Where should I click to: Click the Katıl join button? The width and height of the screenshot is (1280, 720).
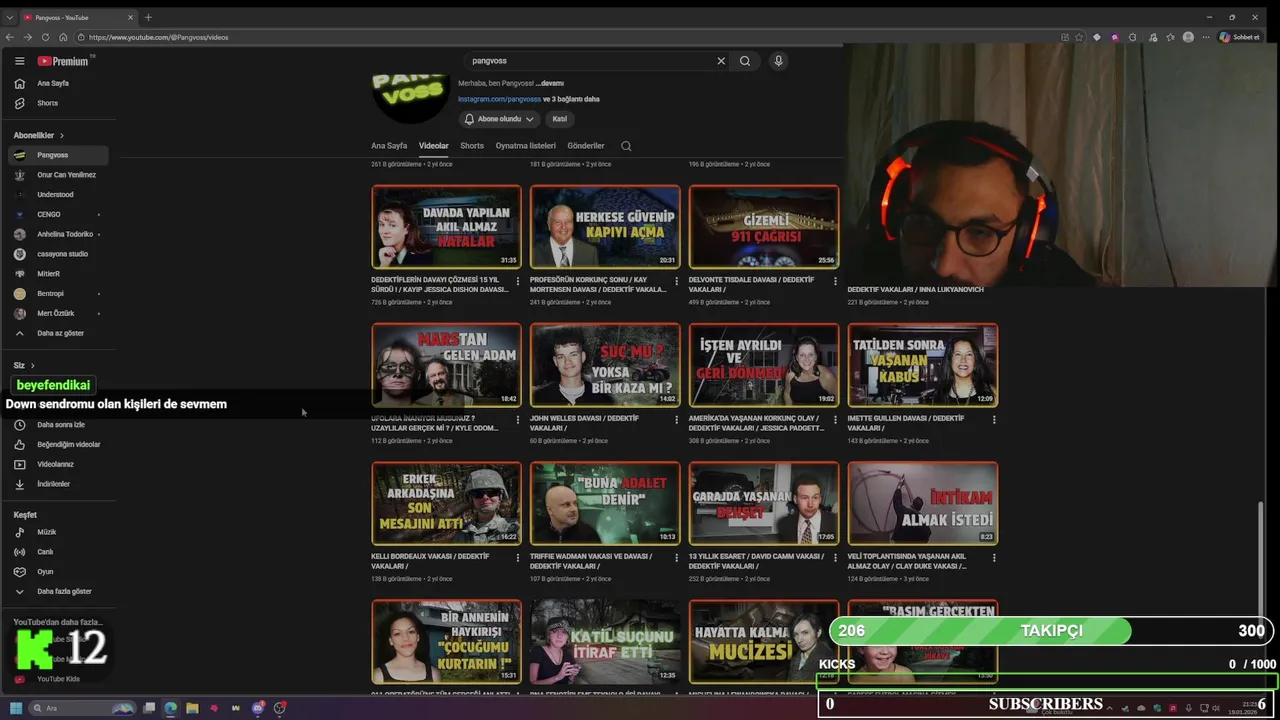pos(559,119)
